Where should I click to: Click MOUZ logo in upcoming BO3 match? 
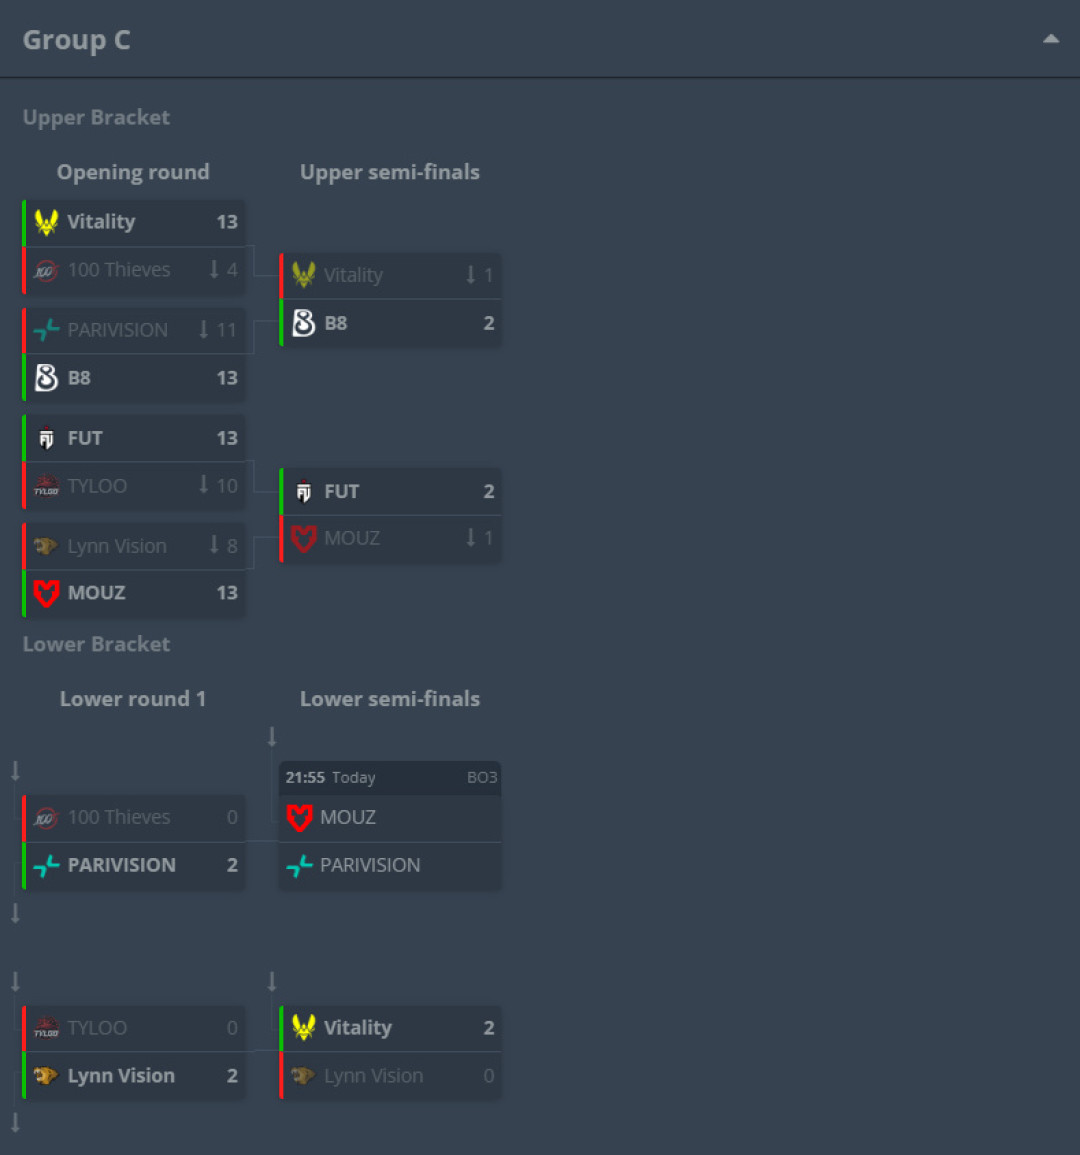[299, 818]
